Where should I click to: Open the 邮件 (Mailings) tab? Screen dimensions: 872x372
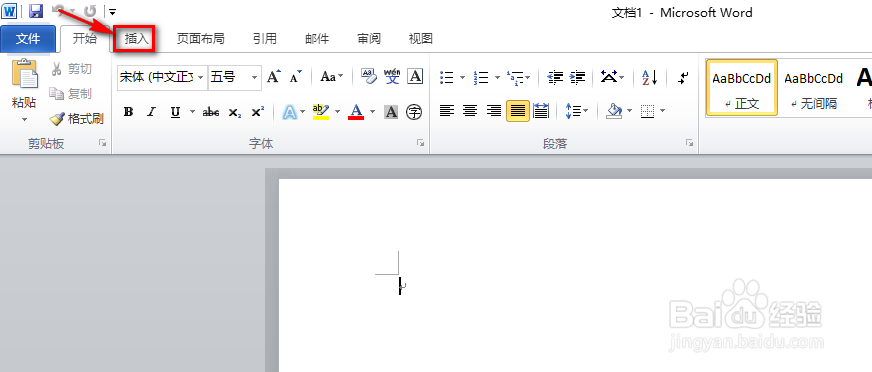click(317, 38)
